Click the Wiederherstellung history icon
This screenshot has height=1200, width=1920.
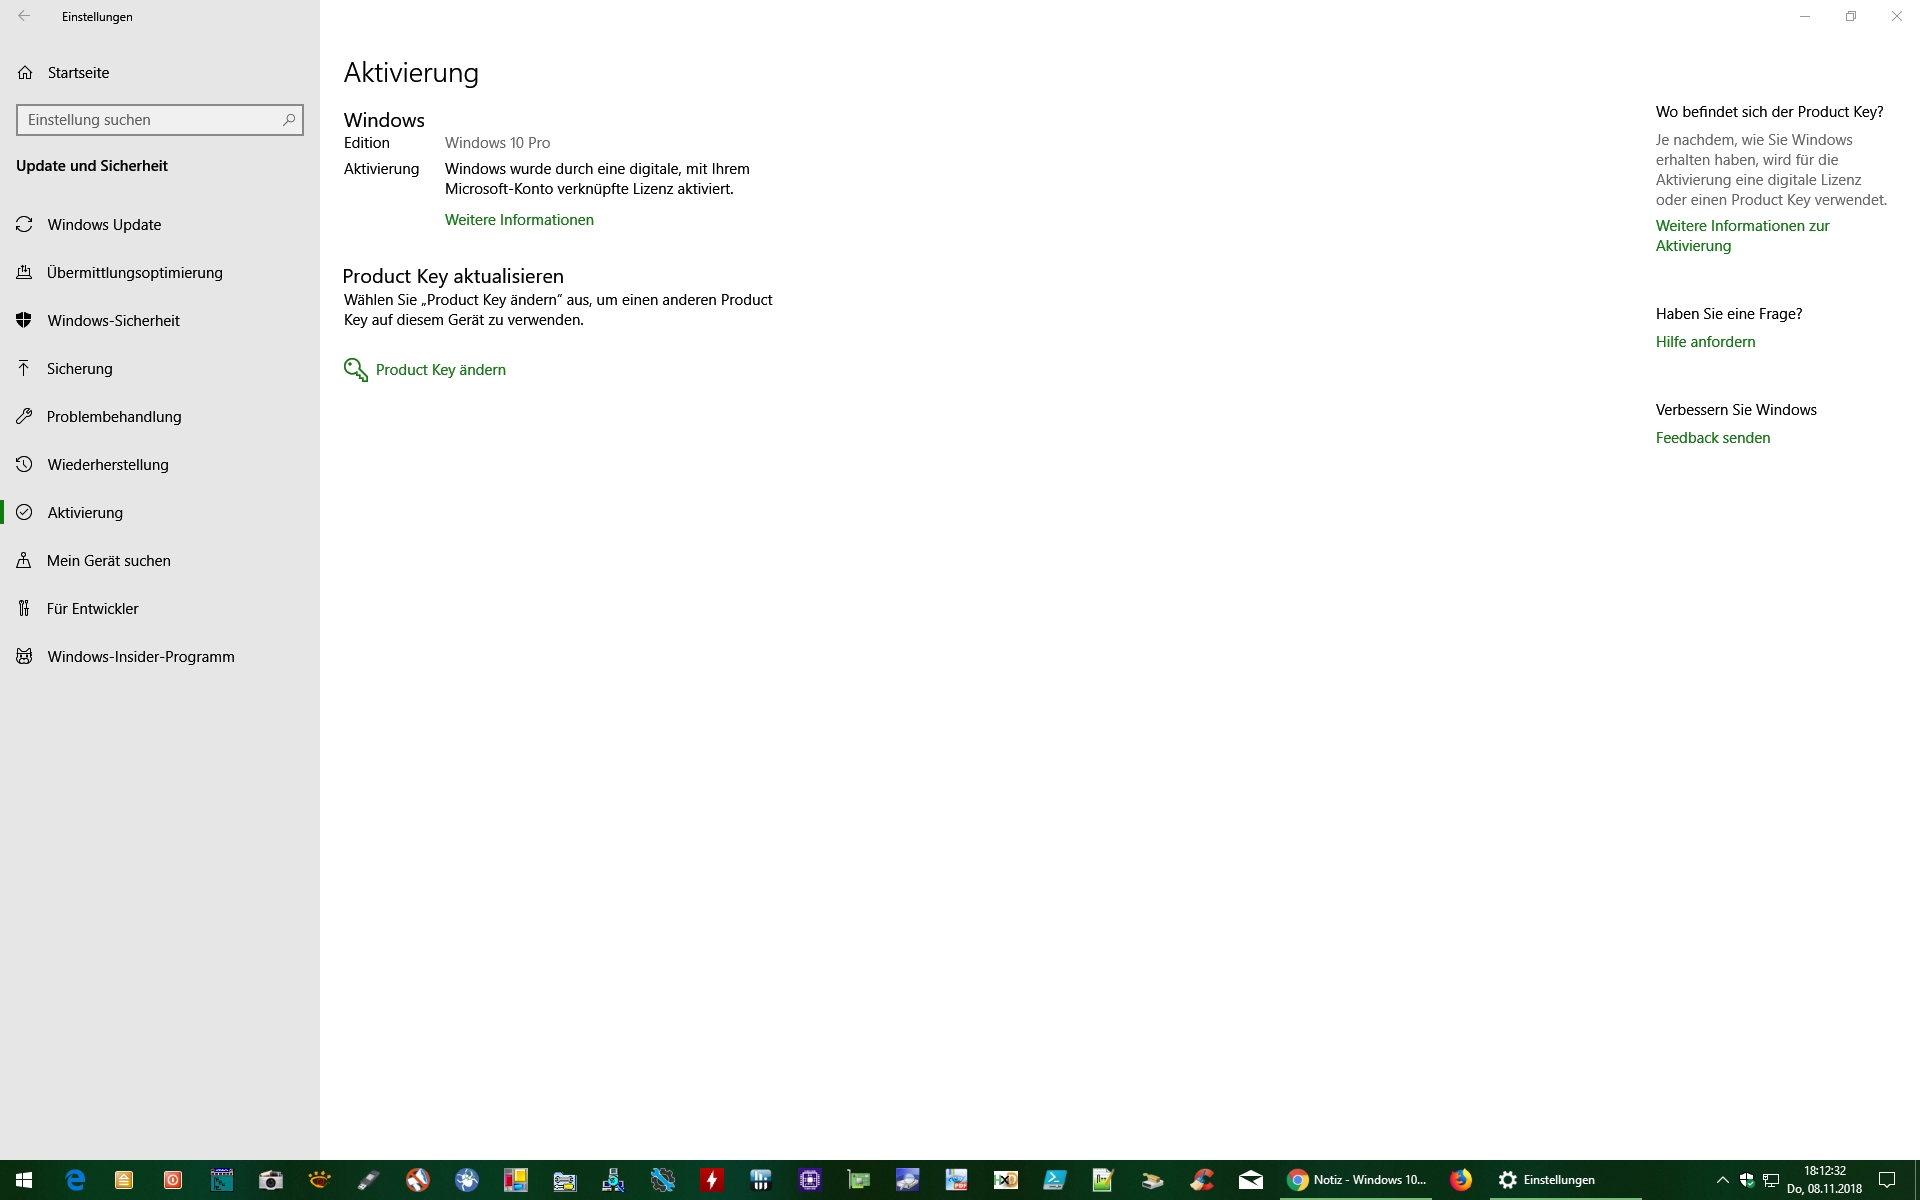click(25, 465)
